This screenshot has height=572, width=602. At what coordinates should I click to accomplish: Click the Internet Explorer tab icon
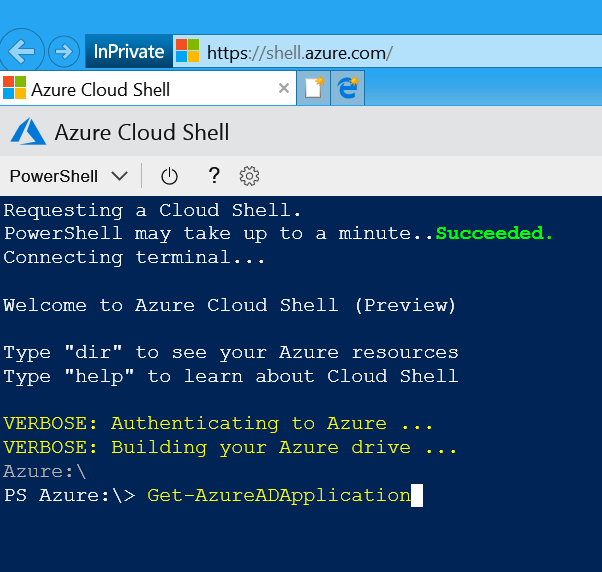point(348,89)
